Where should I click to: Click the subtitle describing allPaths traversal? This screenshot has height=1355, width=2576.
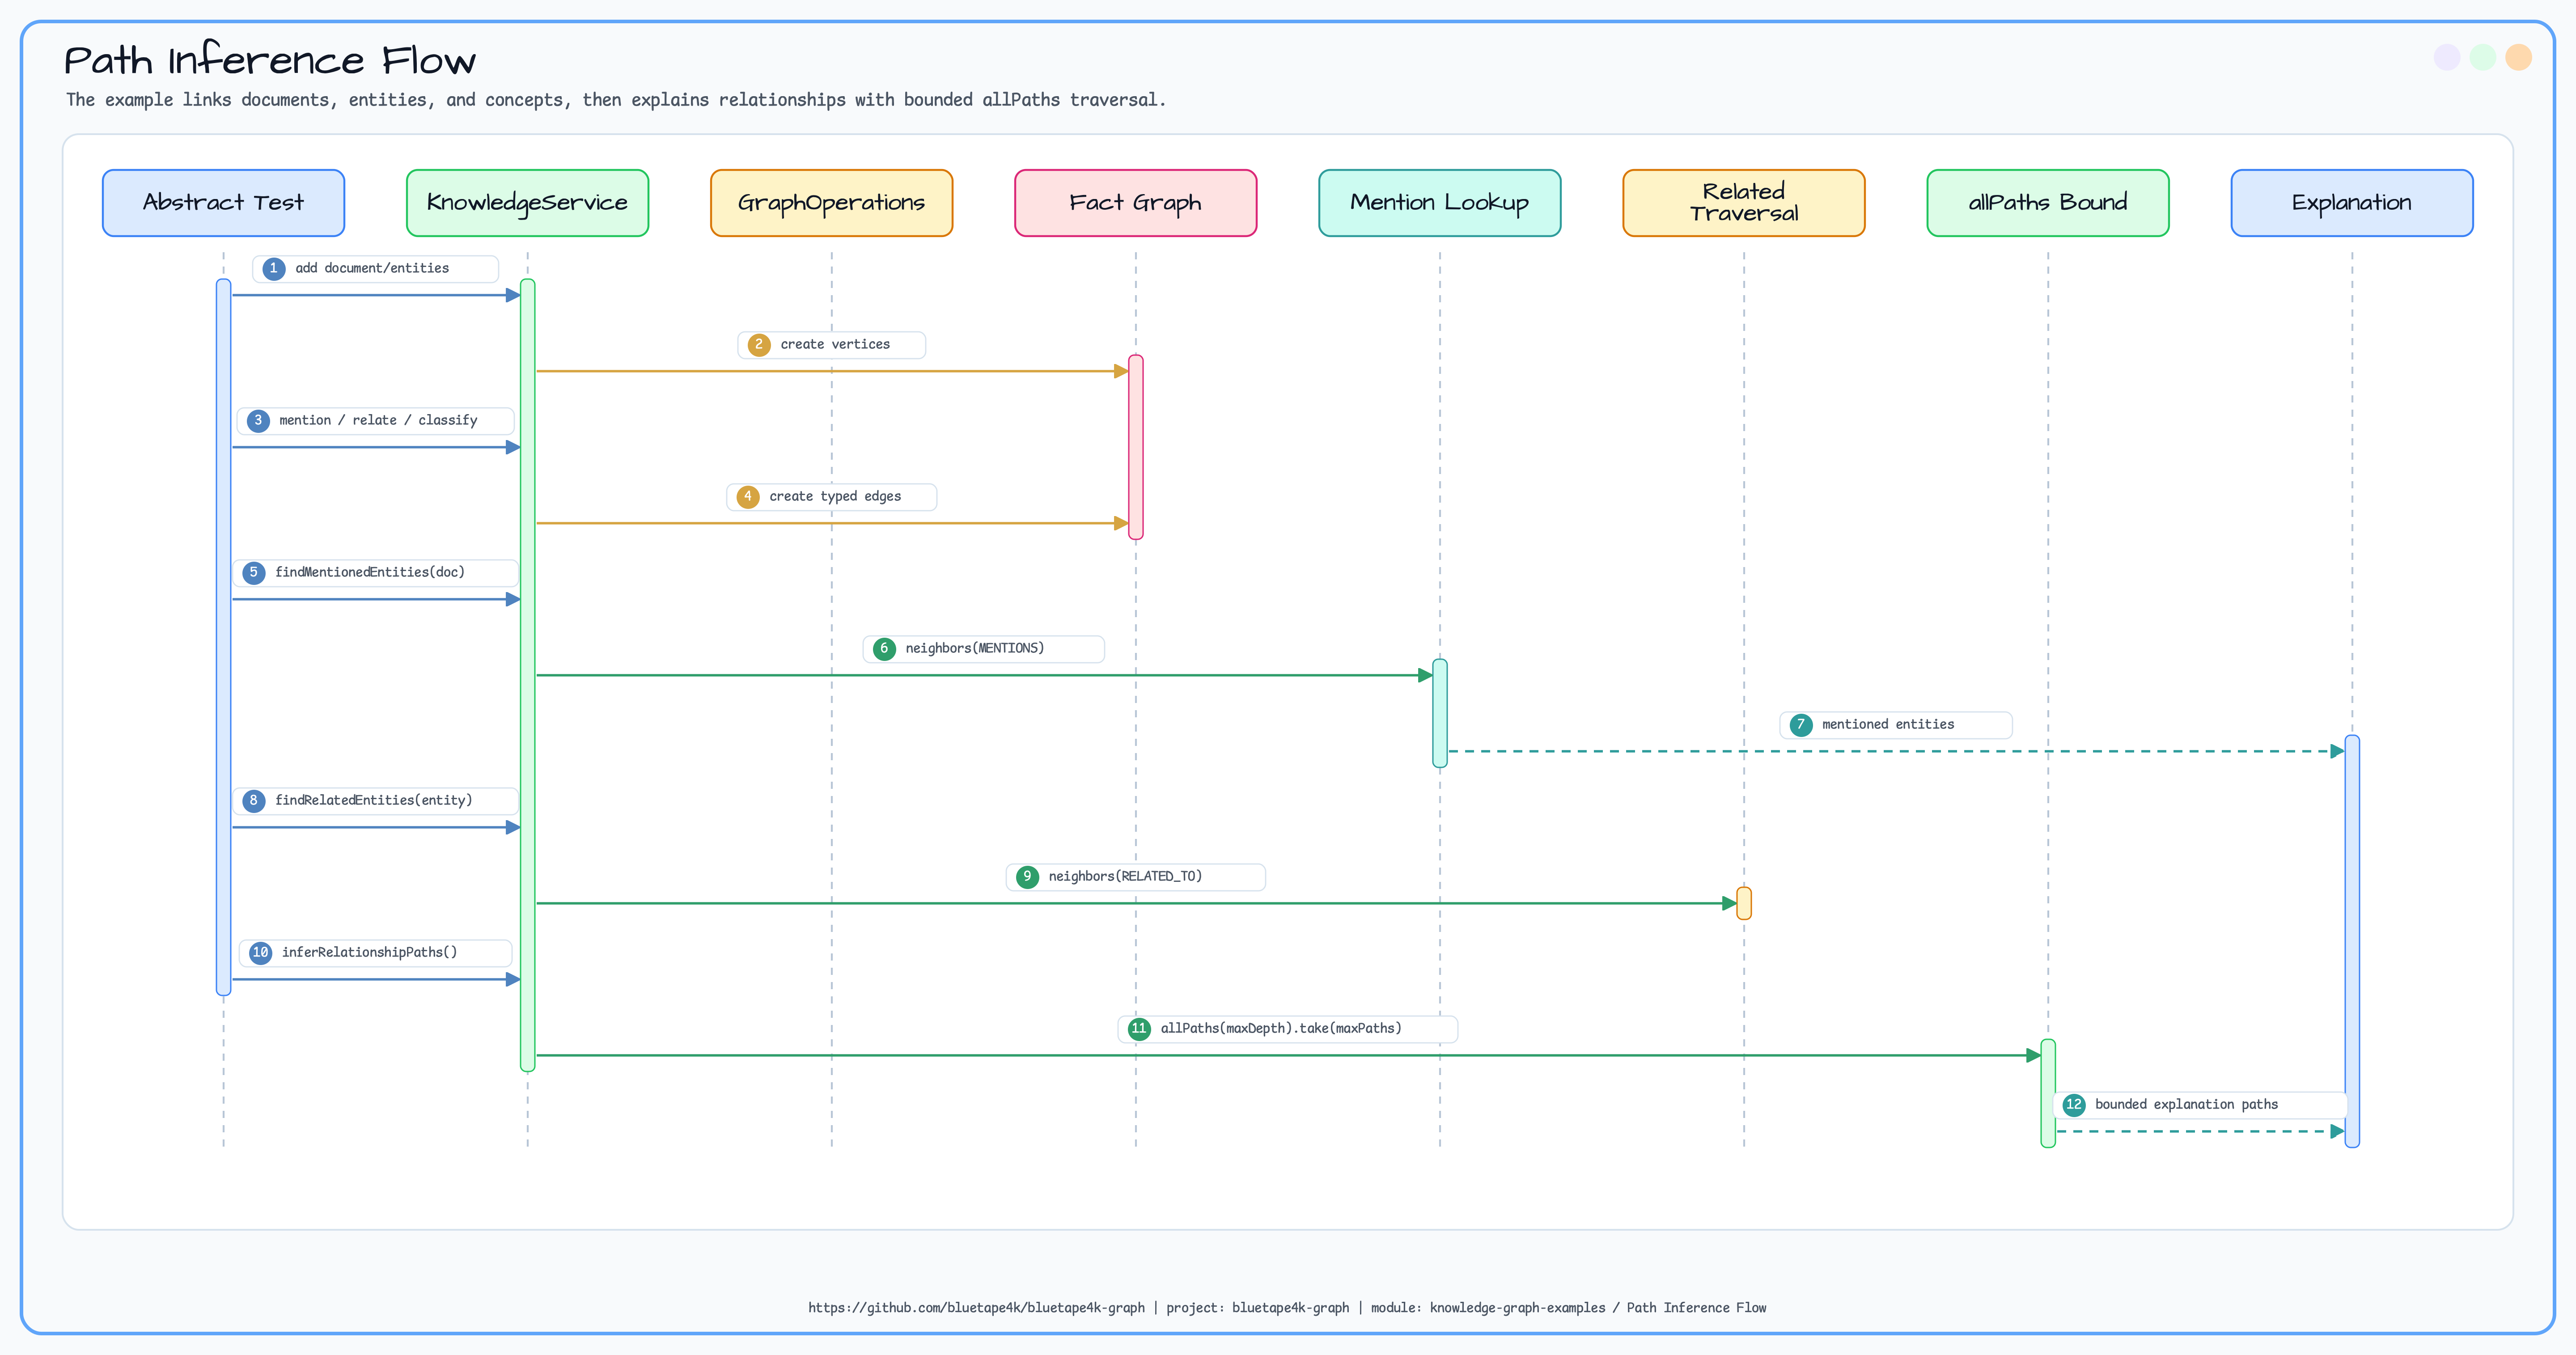click(616, 100)
